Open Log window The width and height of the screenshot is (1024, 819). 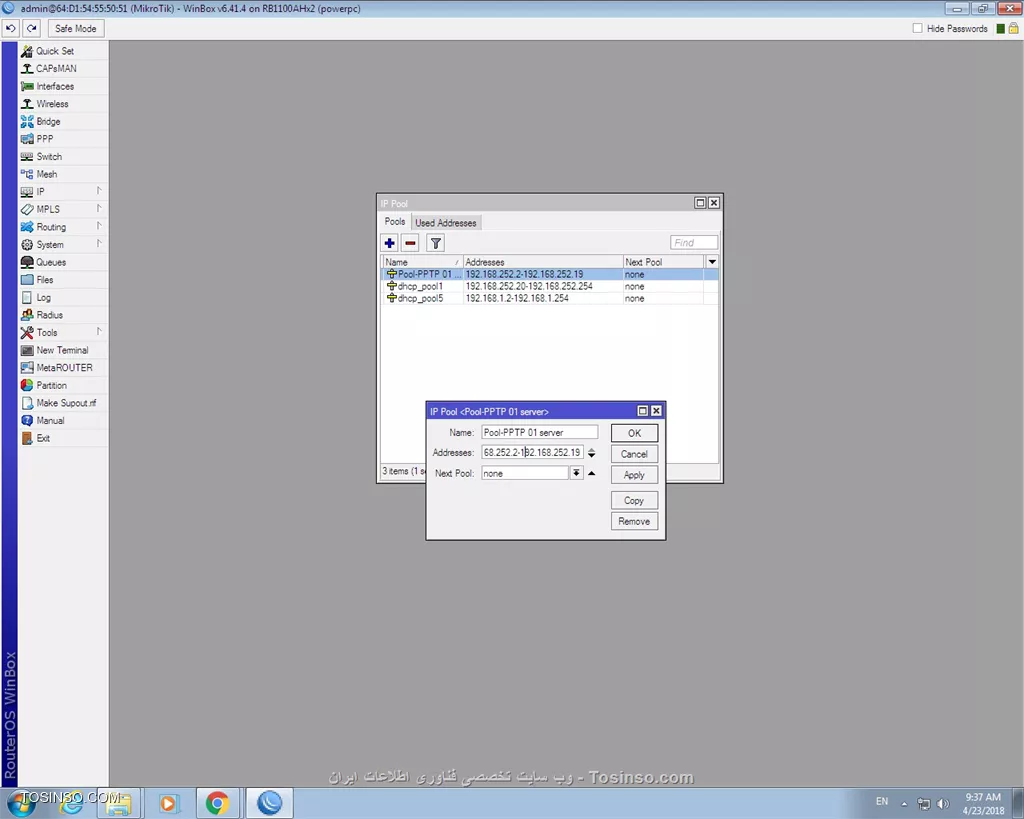click(43, 298)
